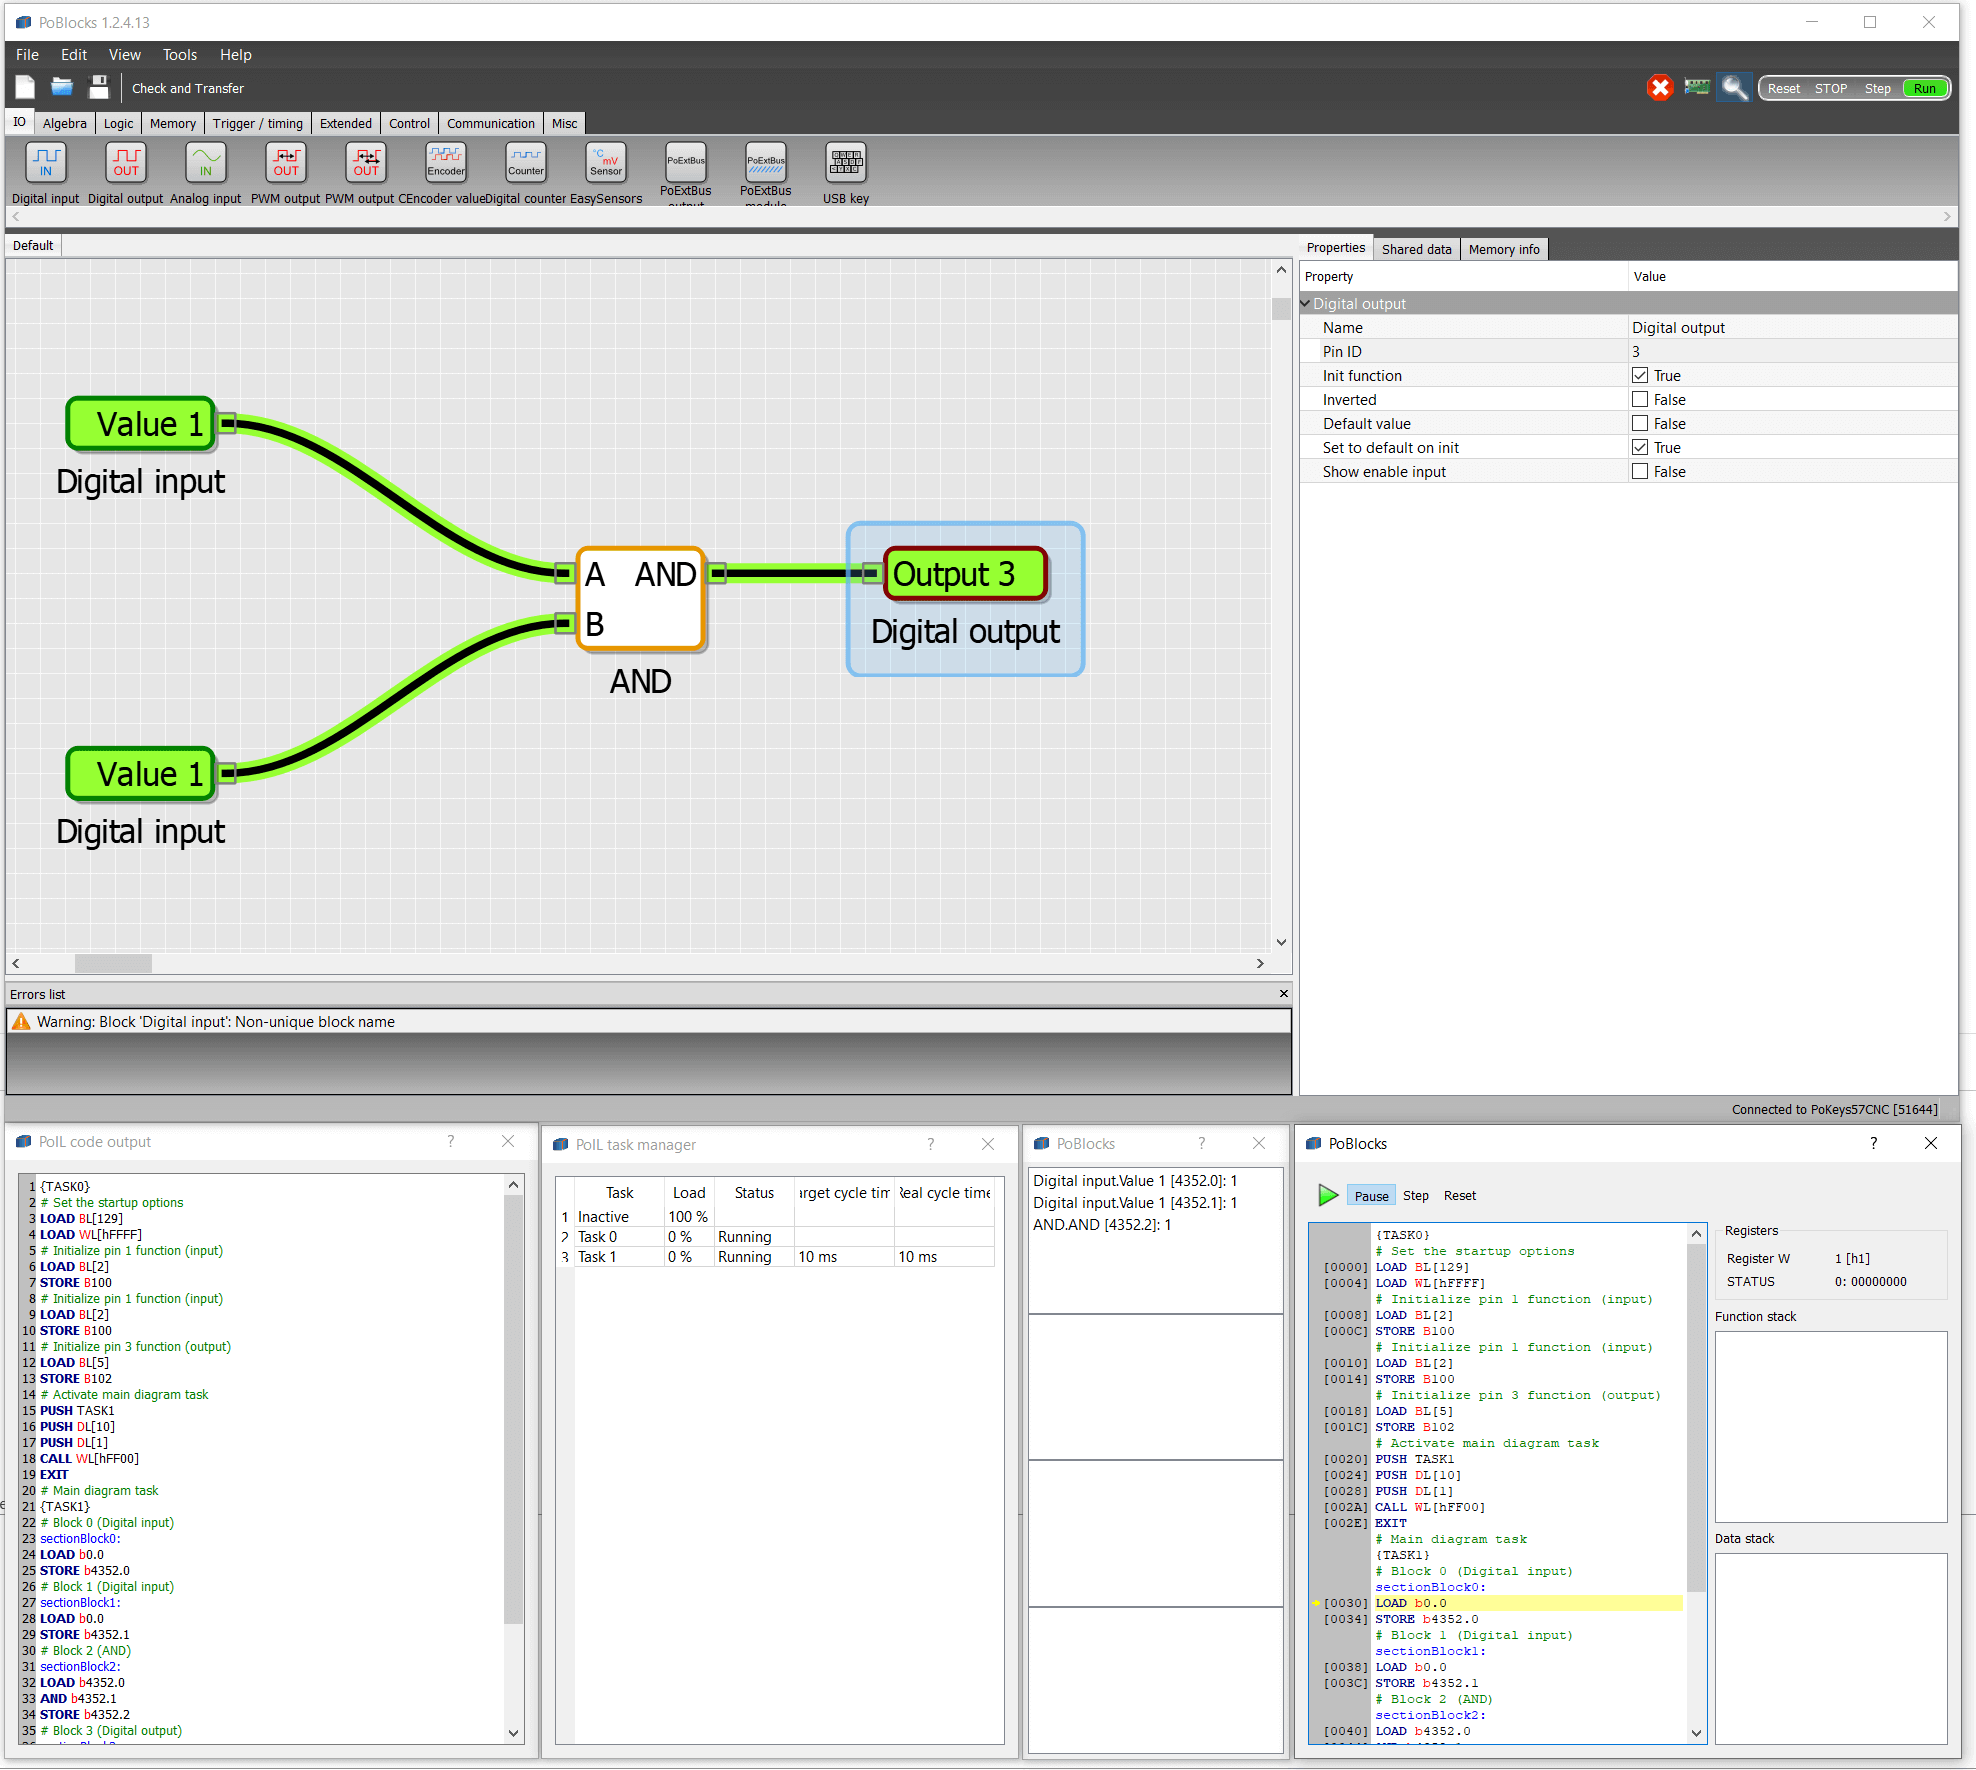Select the Analog input block icon
The width and height of the screenshot is (1976, 1770).
click(206, 162)
